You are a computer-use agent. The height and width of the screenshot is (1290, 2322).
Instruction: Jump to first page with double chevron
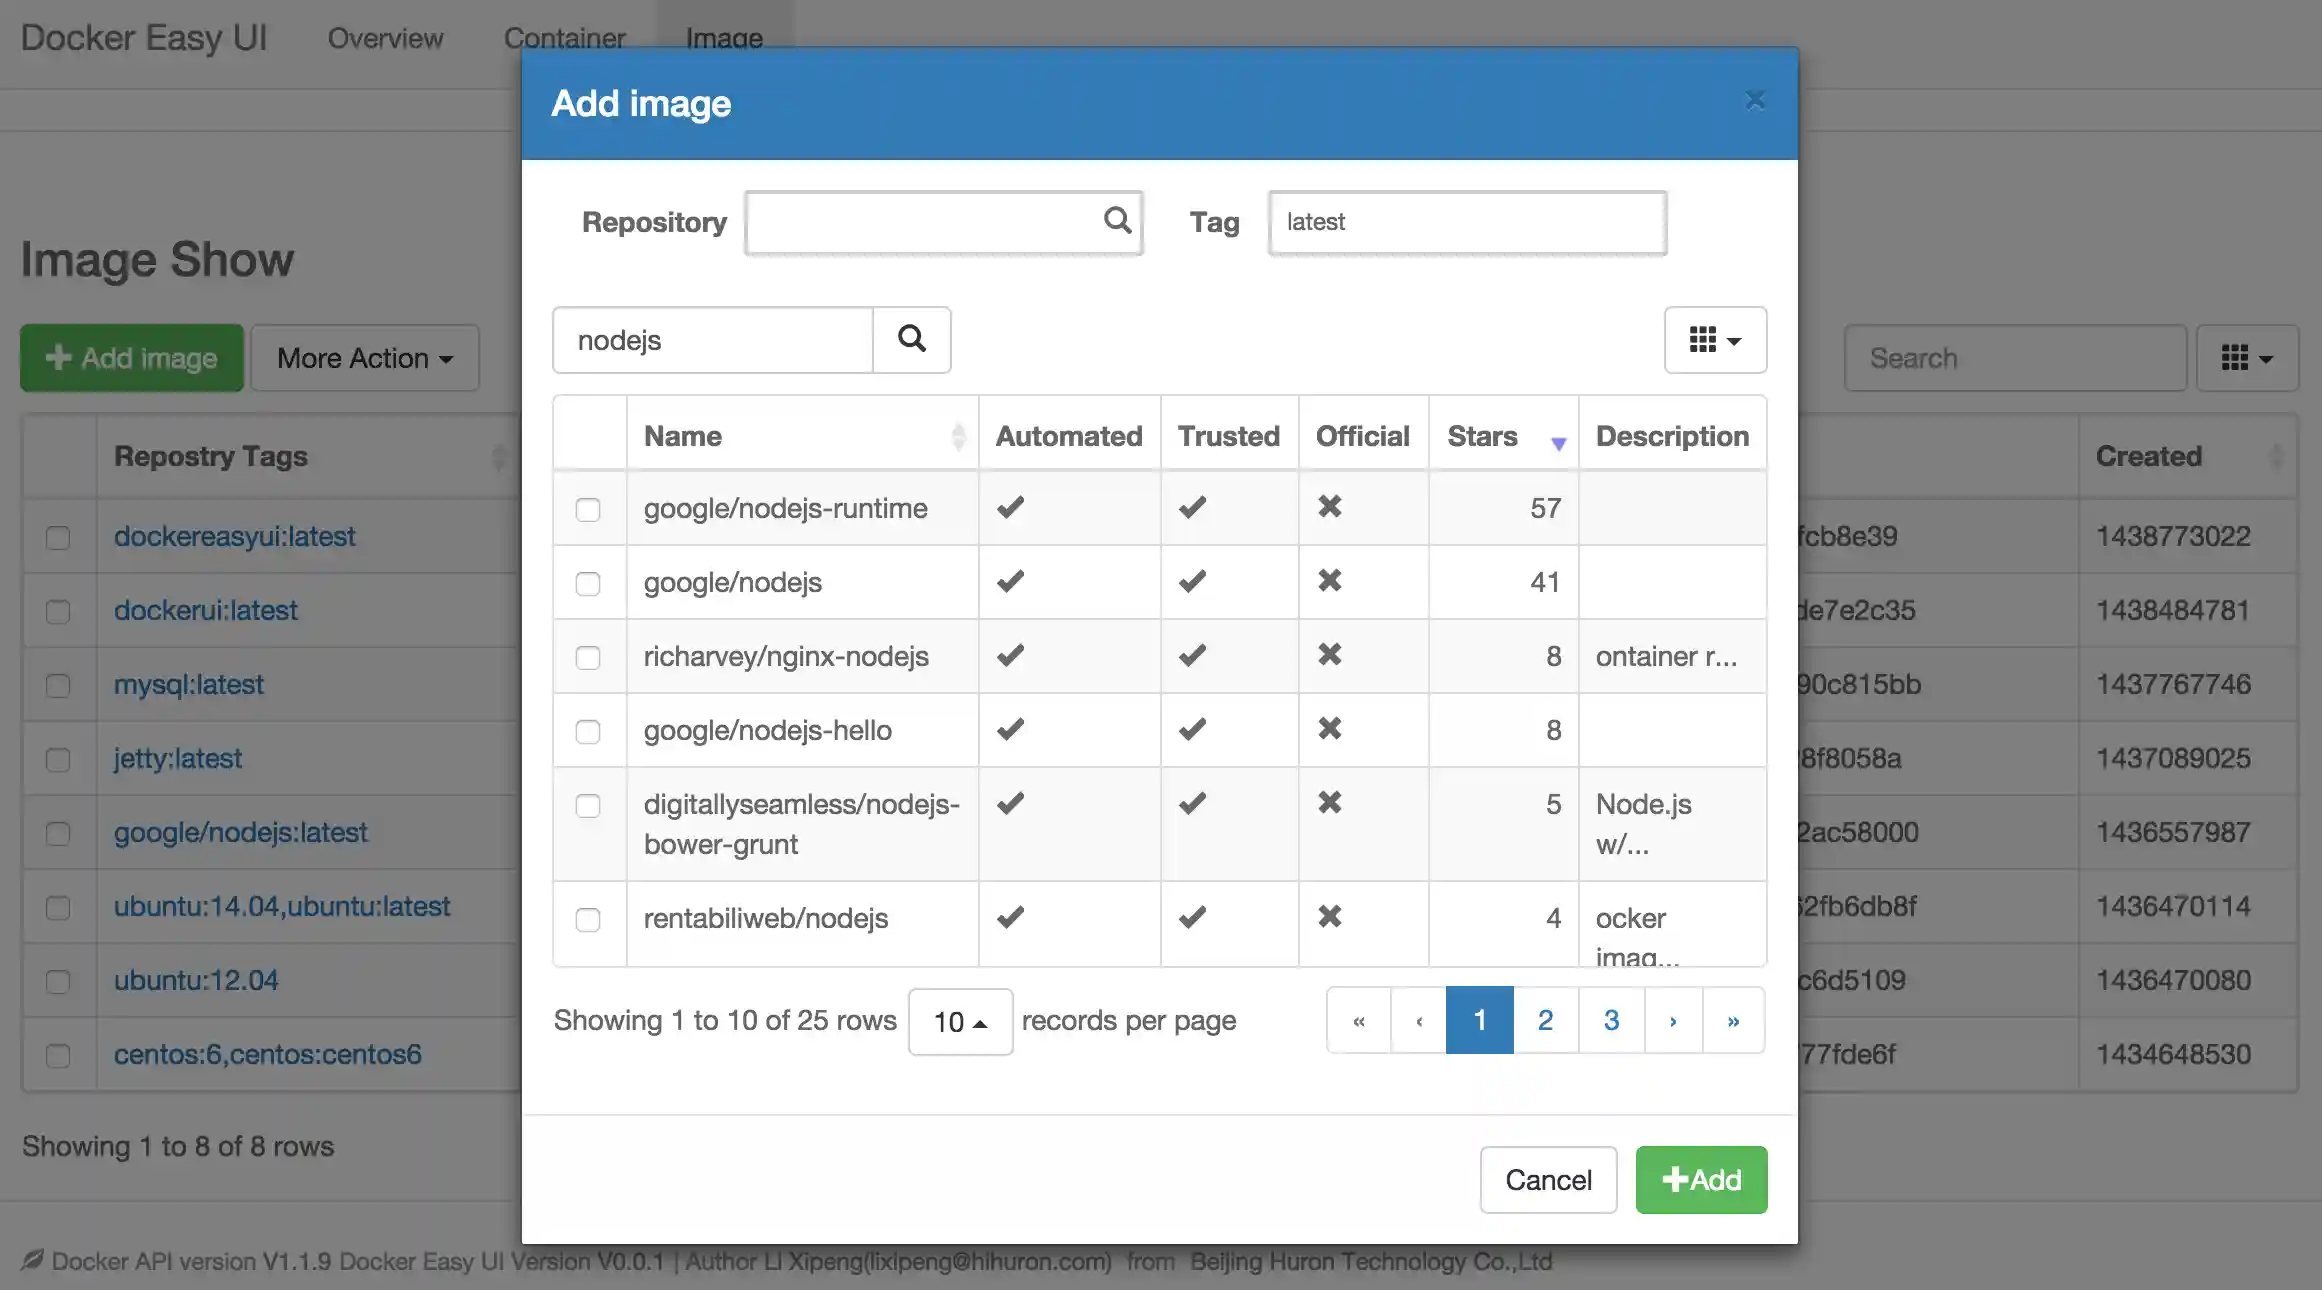click(1359, 1021)
